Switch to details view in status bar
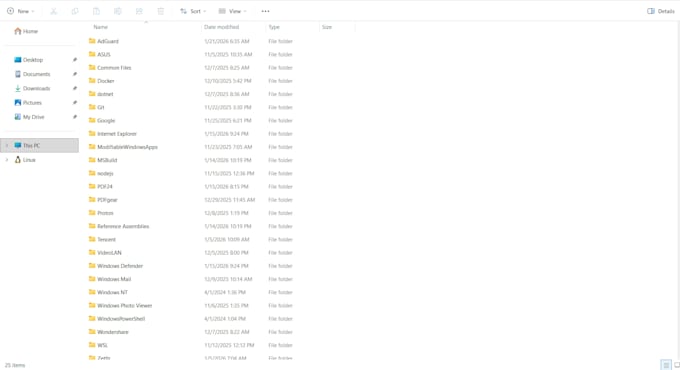The image size is (680, 370). point(666,365)
